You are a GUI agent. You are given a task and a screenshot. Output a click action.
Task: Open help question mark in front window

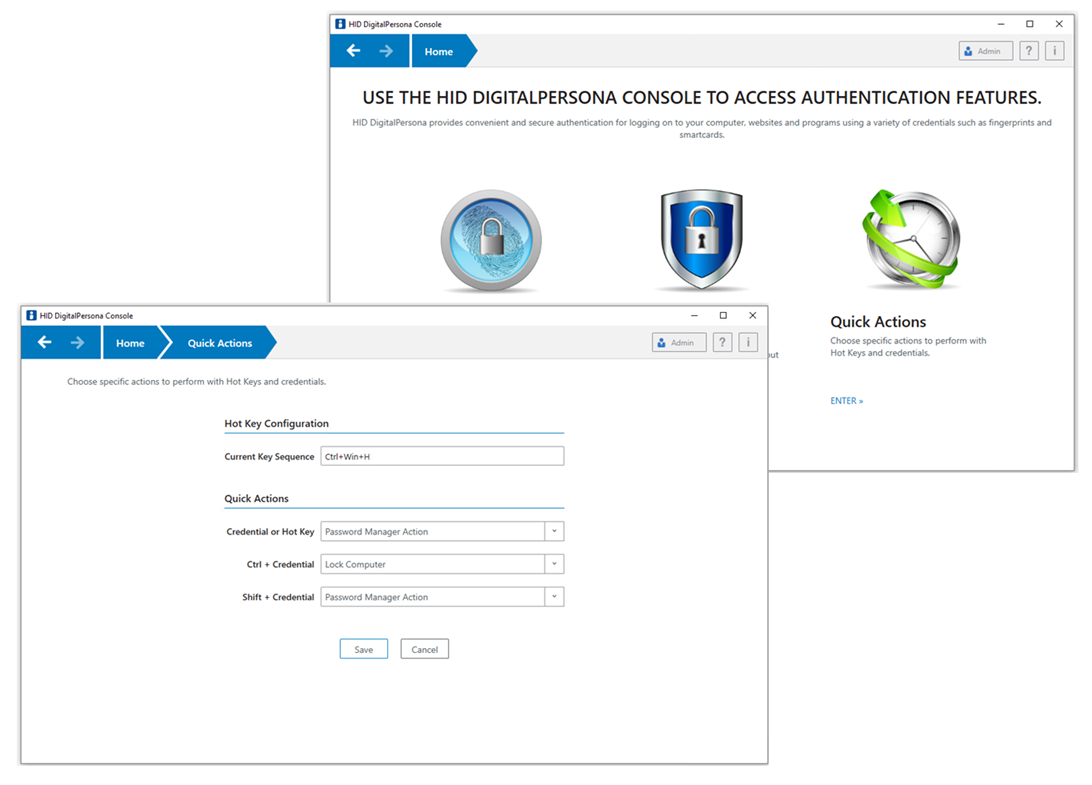point(723,343)
